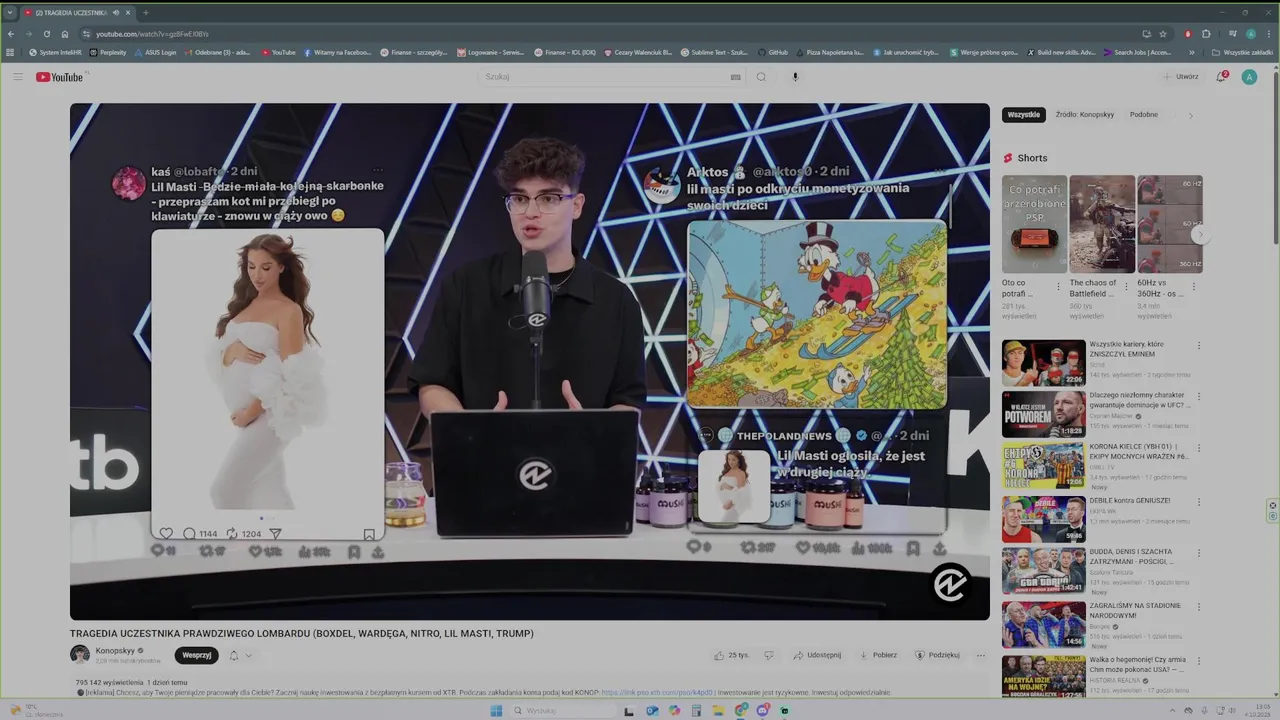The width and height of the screenshot is (1280, 720).
Task: Open the 60Hz vs 360Hz Short
Action: click(1170, 224)
